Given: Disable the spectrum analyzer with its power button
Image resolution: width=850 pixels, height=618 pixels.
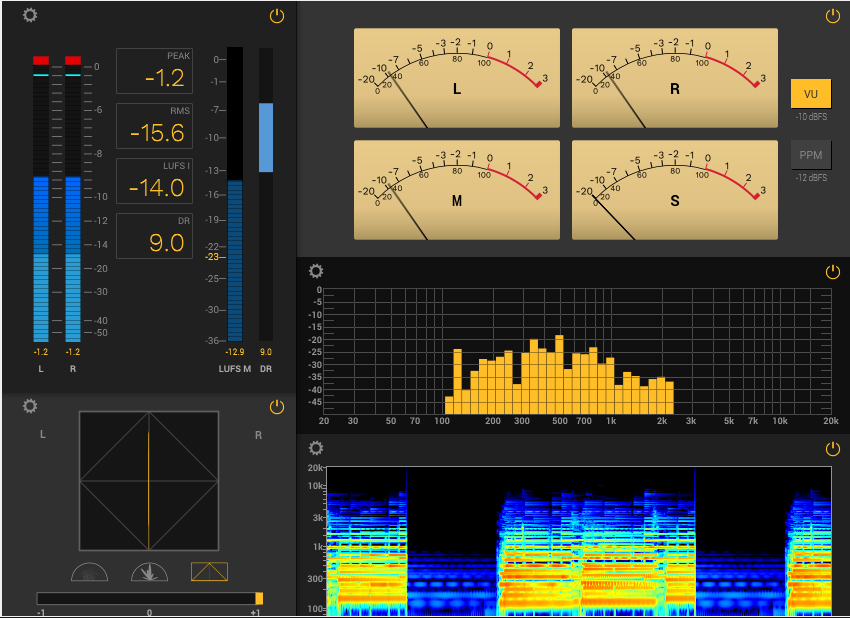Looking at the screenshot, I should tap(832, 272).
